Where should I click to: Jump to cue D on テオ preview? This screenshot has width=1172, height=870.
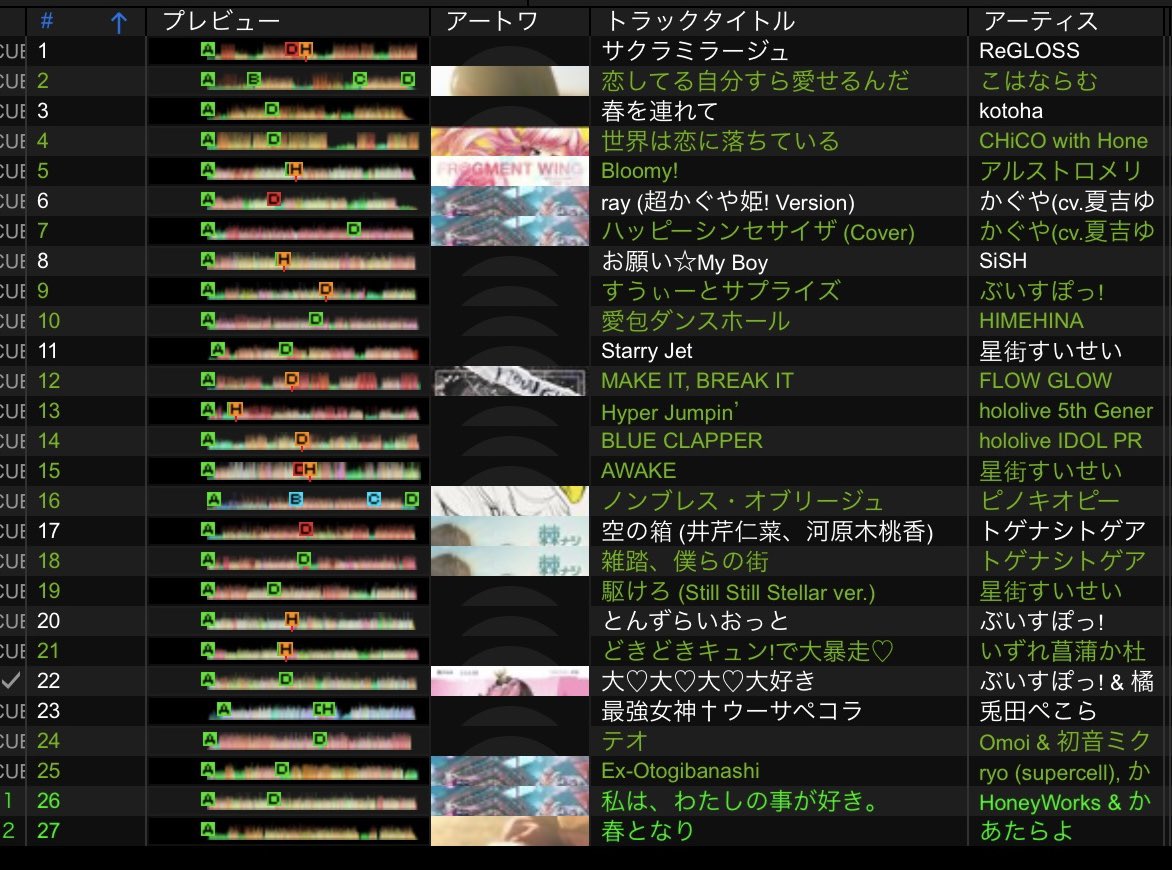pos(320,739)
